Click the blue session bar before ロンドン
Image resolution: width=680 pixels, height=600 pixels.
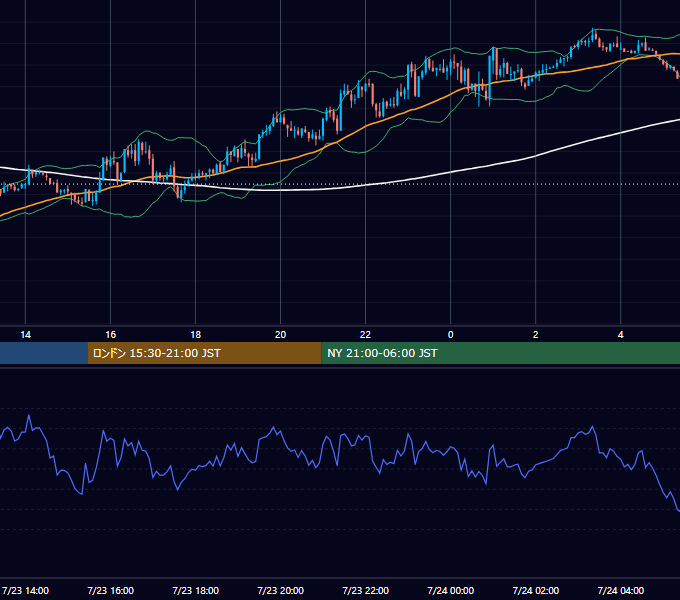(x=44, y=353)
